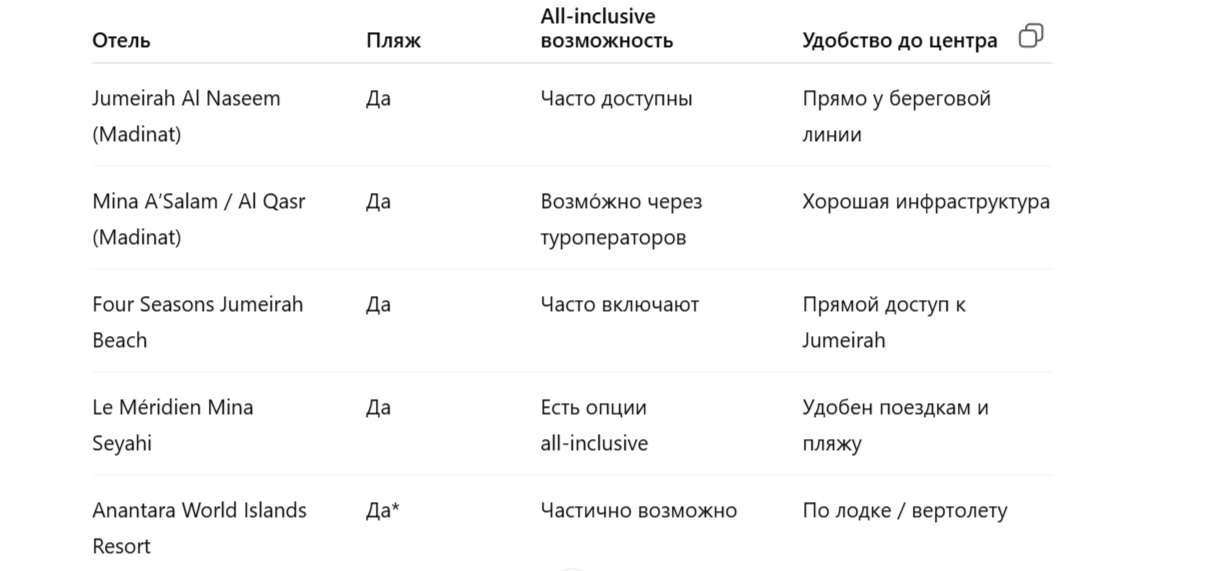Click the Частично возможно cell
Viewport: 1205px width, 571px height.
point(638,511)
